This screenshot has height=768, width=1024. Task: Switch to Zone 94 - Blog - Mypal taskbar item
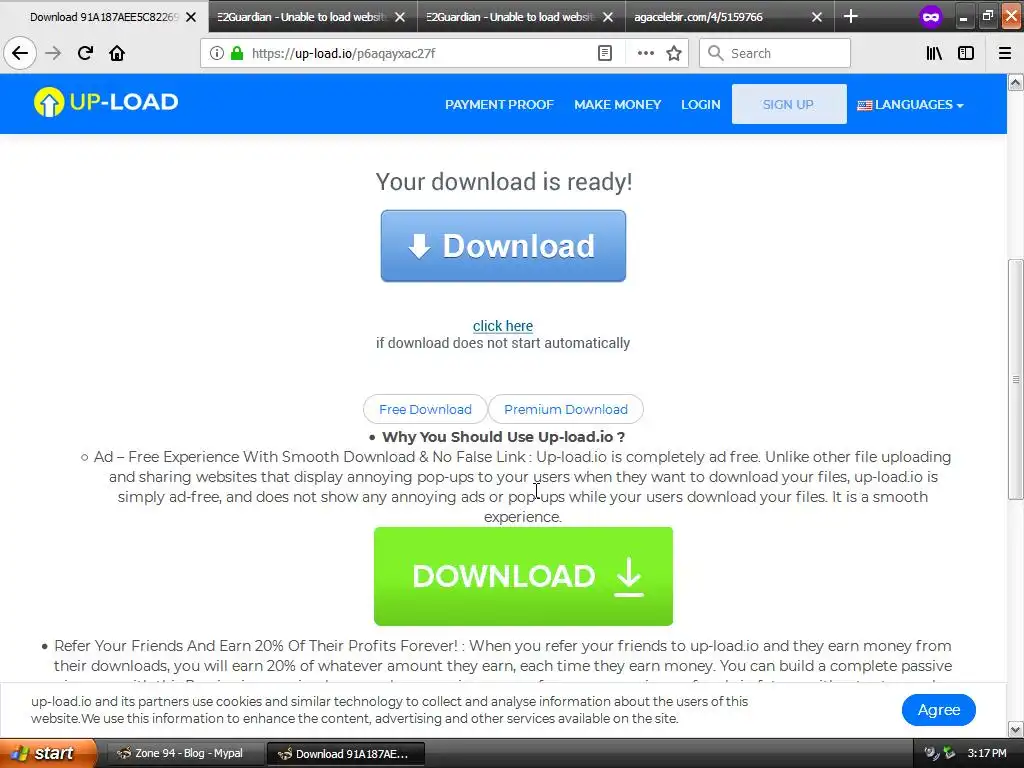pos(185,753)
